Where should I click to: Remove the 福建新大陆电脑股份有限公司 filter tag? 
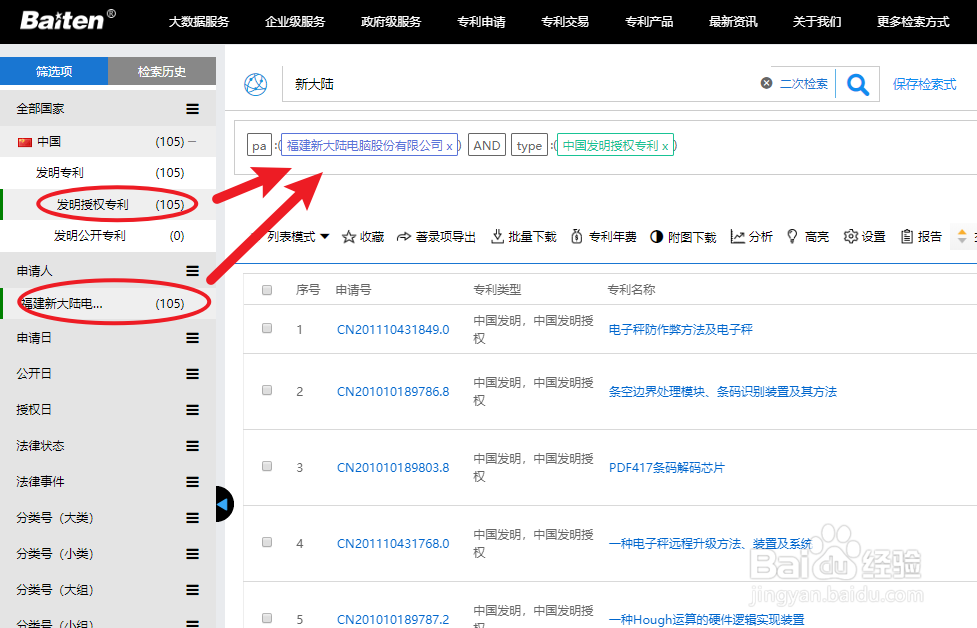tap(449, 146)
